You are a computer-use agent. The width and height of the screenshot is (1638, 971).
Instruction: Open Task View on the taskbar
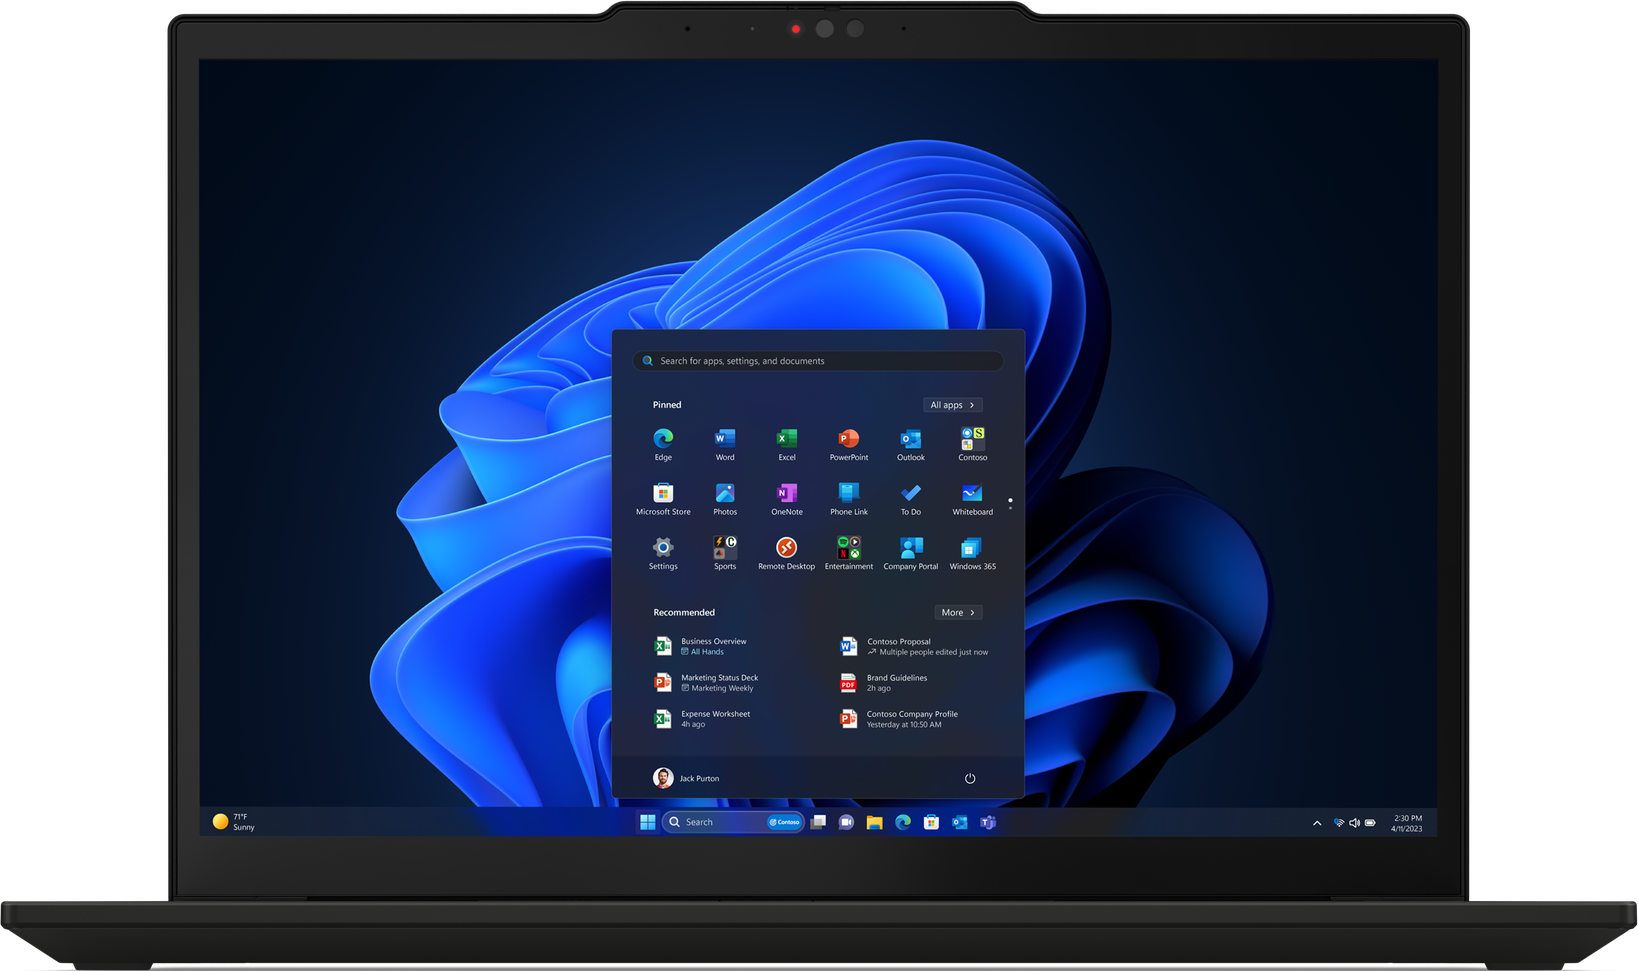point(818,822)
